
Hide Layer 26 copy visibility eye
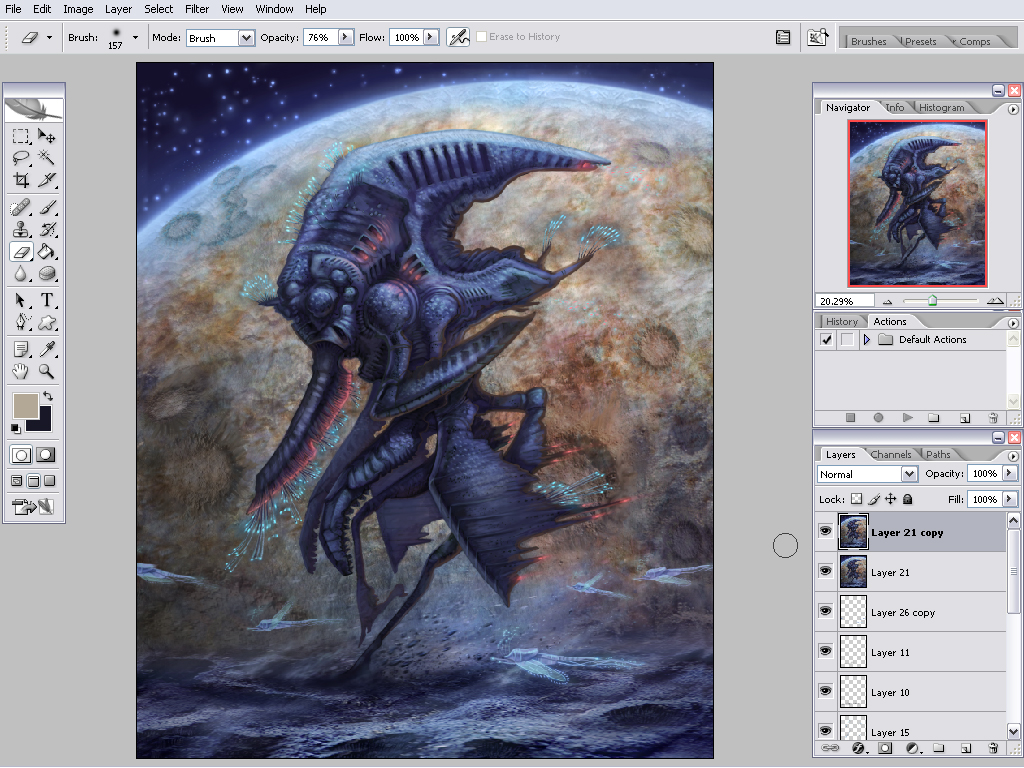point(825,611)
